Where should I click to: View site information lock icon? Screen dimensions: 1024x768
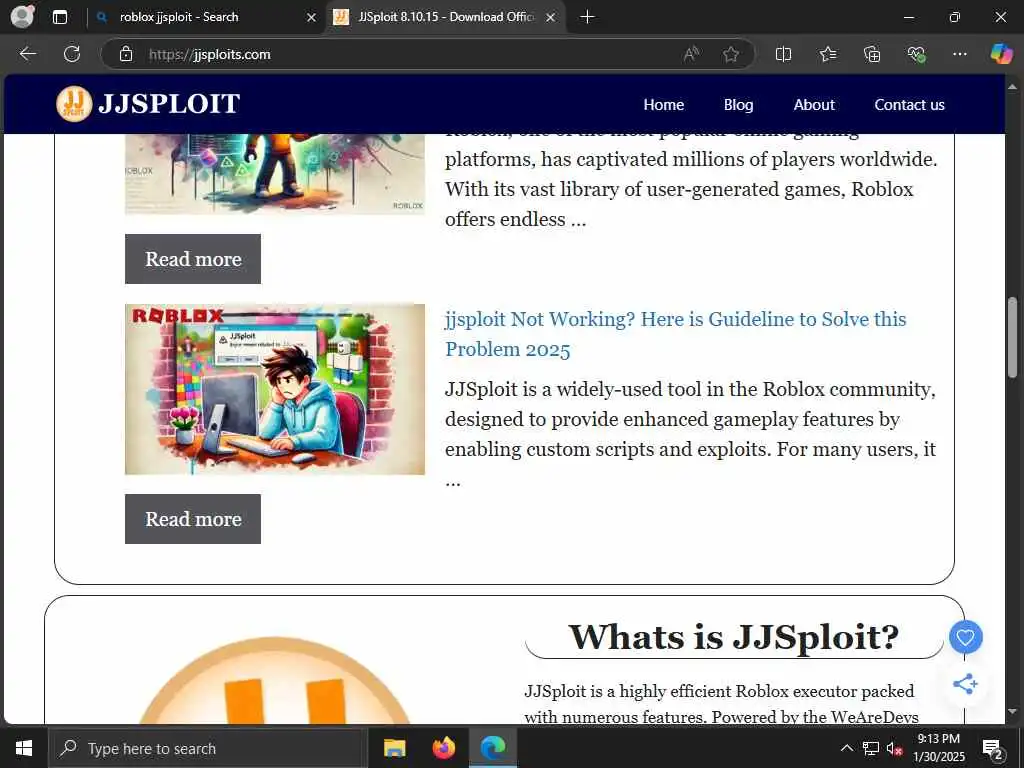126,54
